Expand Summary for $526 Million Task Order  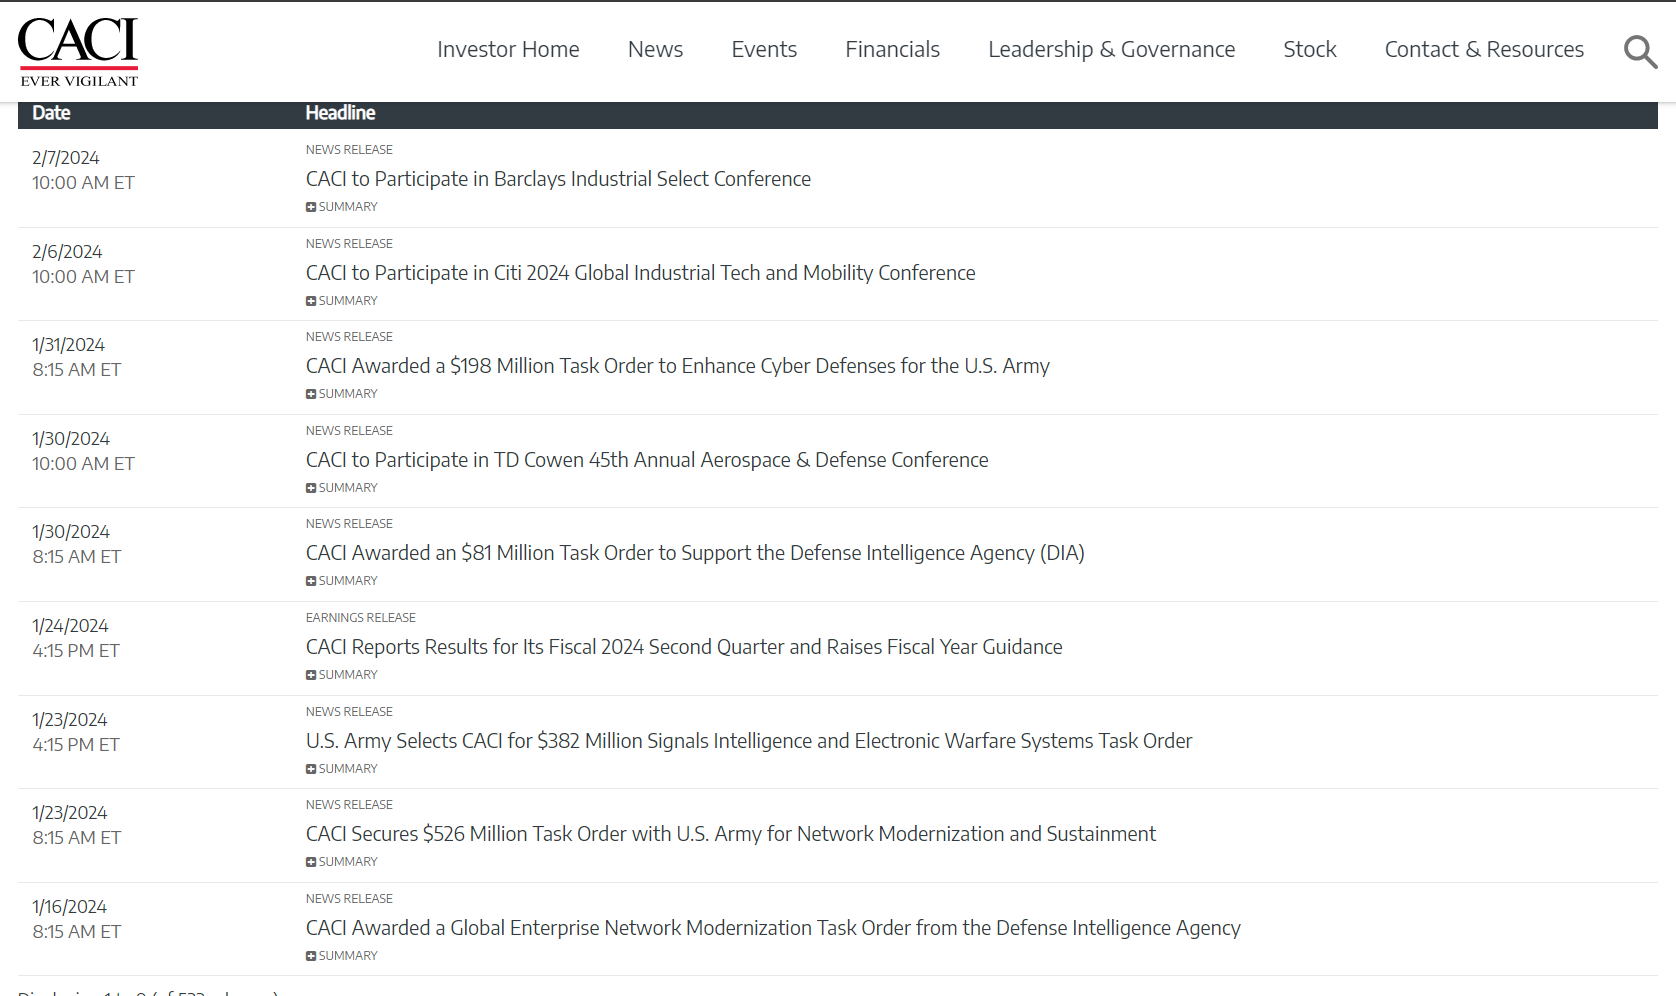coord(342,862)
